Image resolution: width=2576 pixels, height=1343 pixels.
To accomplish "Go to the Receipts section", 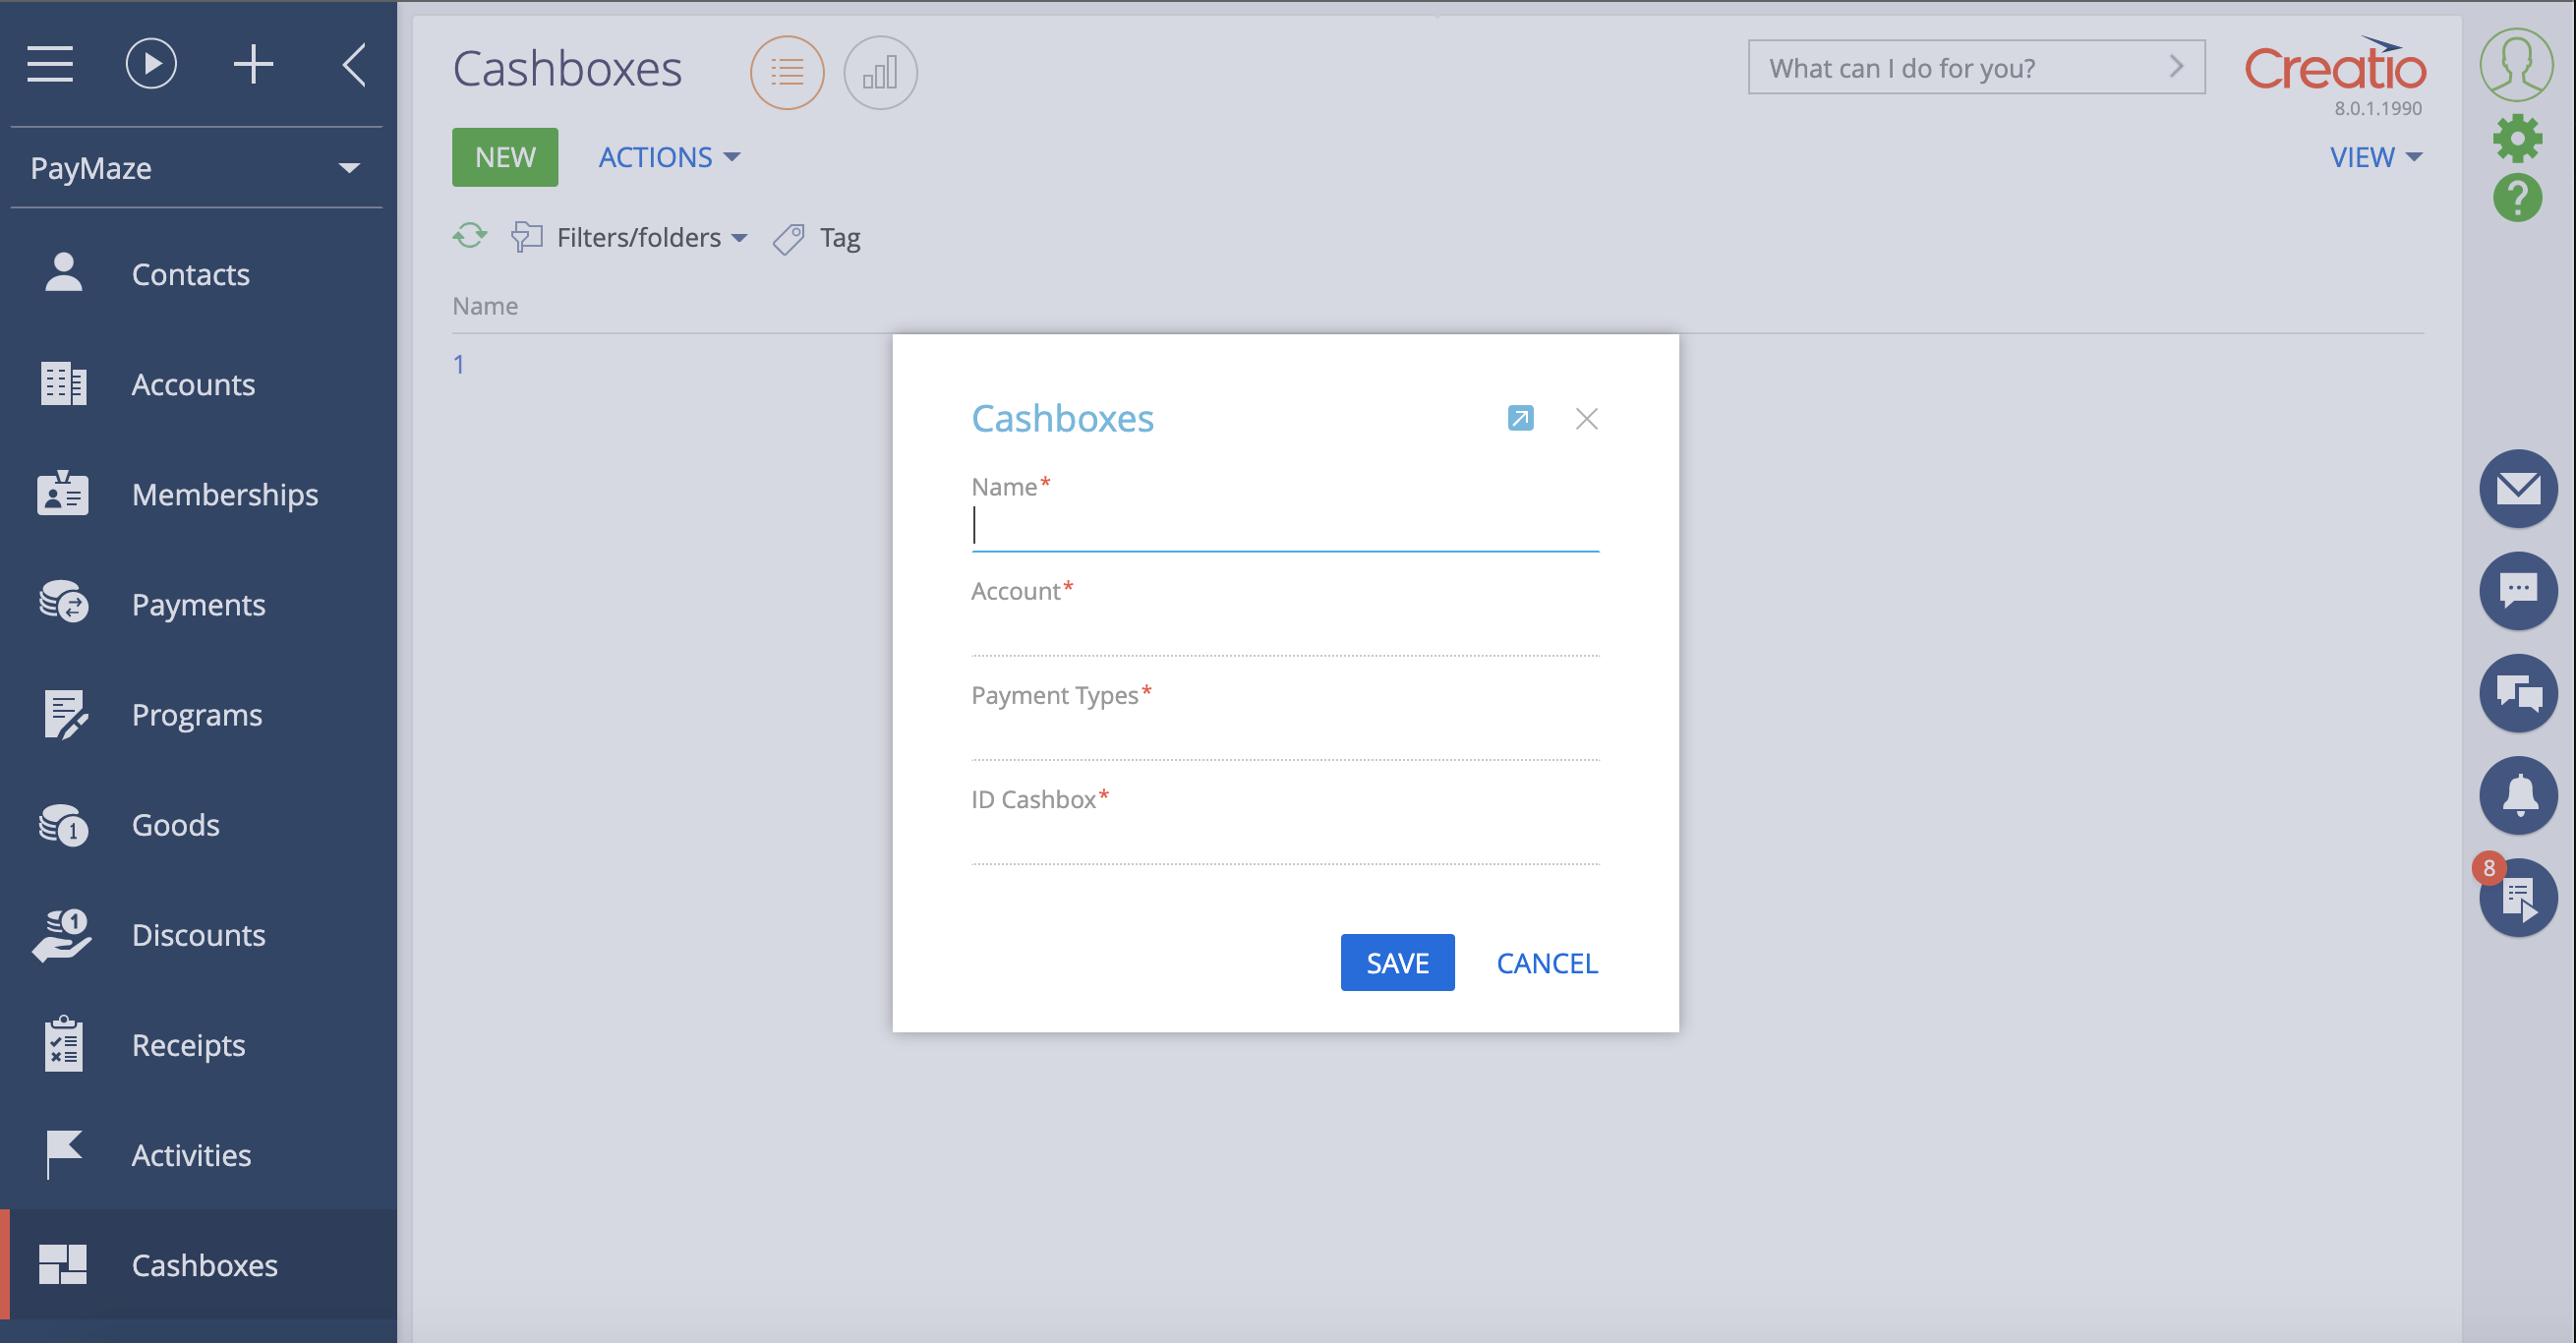I will click(188, 1044).
